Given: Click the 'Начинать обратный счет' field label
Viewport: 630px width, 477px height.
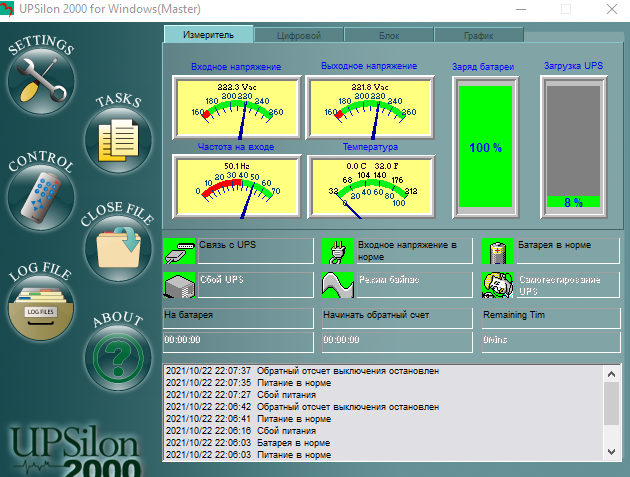Looking at the screenshot, I should (397, 318).
